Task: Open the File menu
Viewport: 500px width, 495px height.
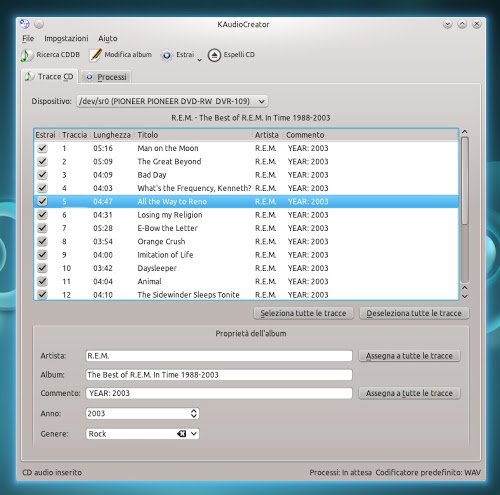Action: 28,38
